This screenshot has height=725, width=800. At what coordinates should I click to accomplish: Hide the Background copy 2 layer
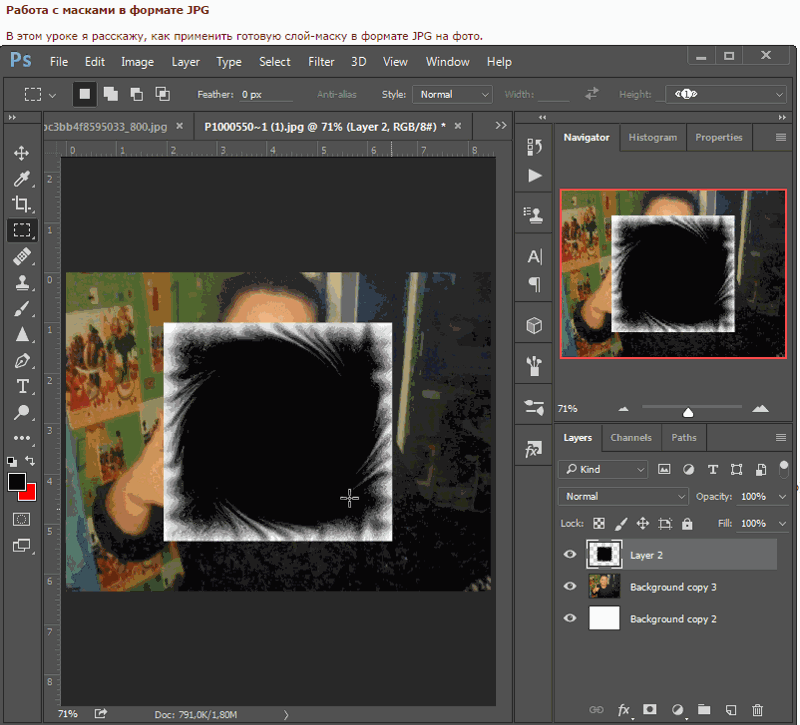click(570, 618)
